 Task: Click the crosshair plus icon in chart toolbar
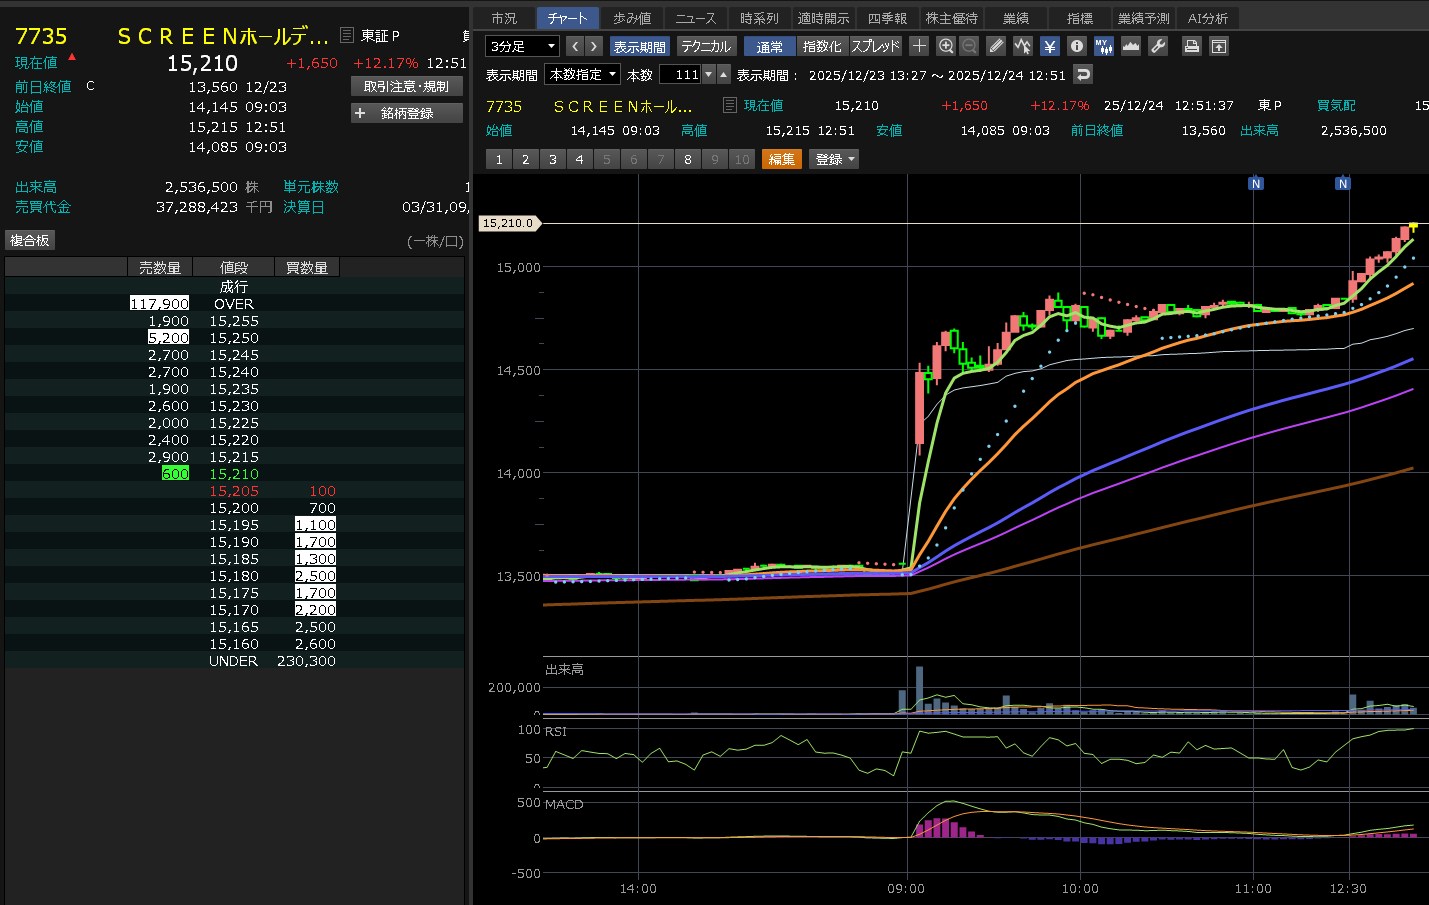(920, 46)
